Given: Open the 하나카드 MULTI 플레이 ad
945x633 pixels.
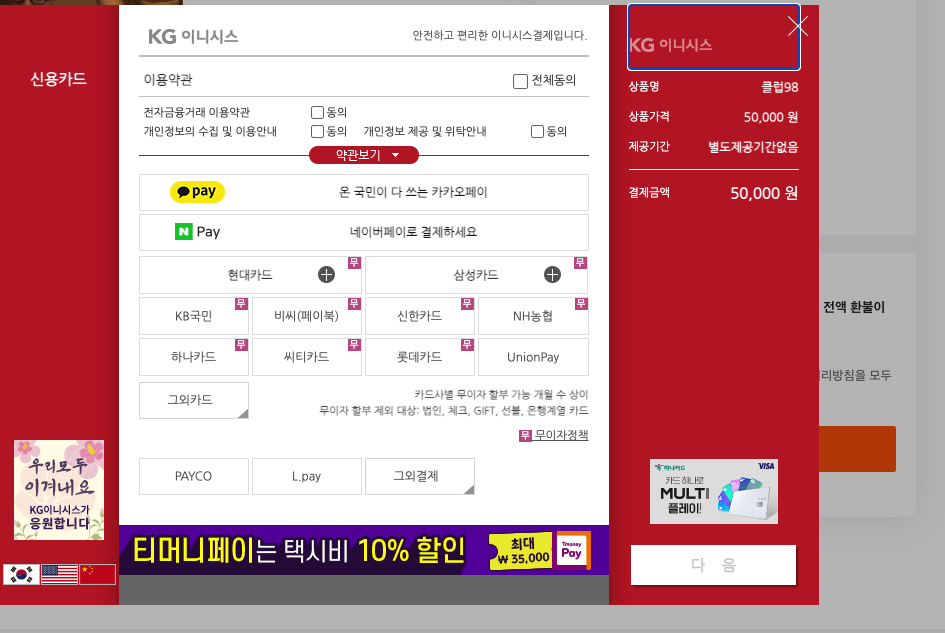Looking at the screenshot, I should pos(714,491).
